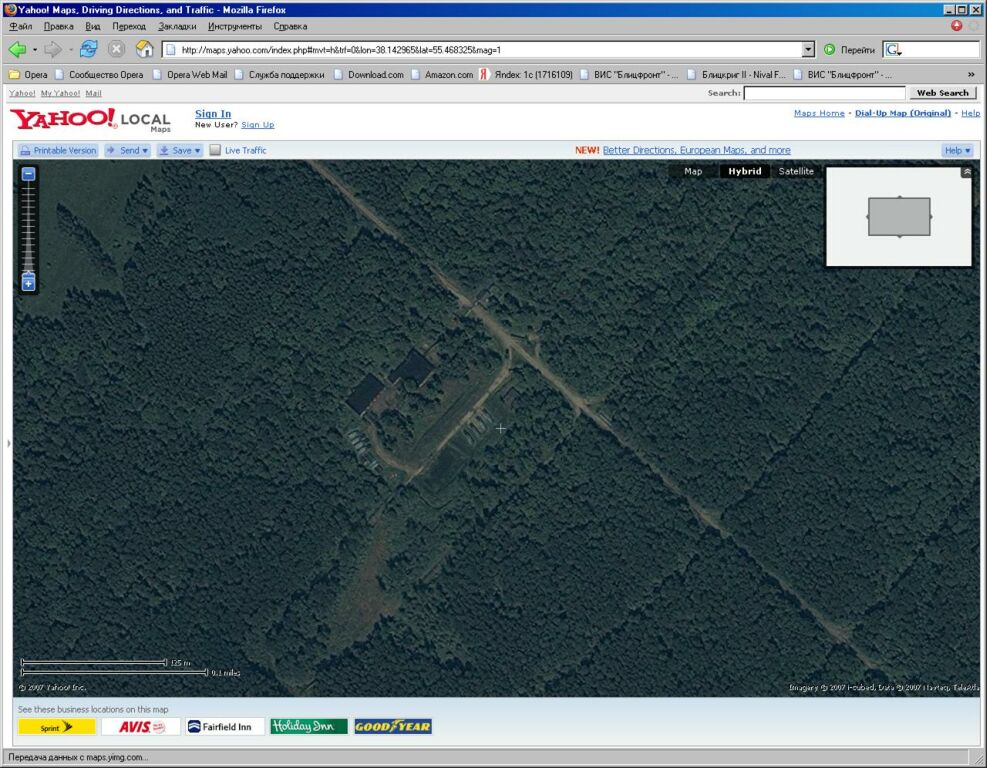This screenshot has width=987, height=768.
Task: Open the Служба поддержки bookmark
Action: [279, 74]
